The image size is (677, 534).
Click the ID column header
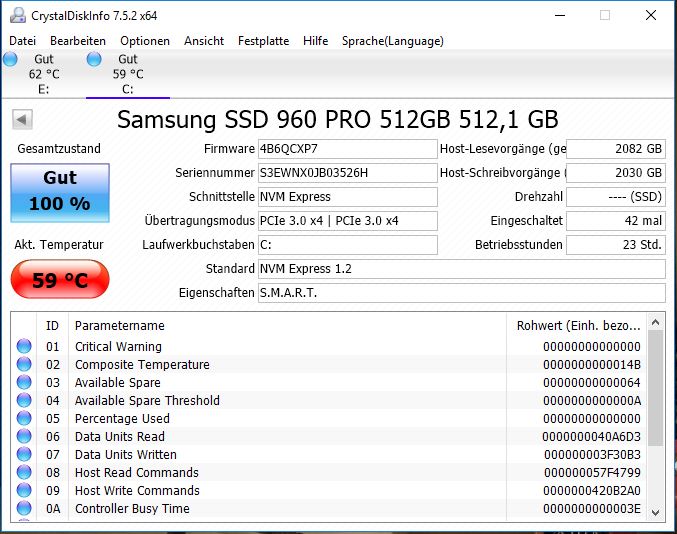pos(52,325)
